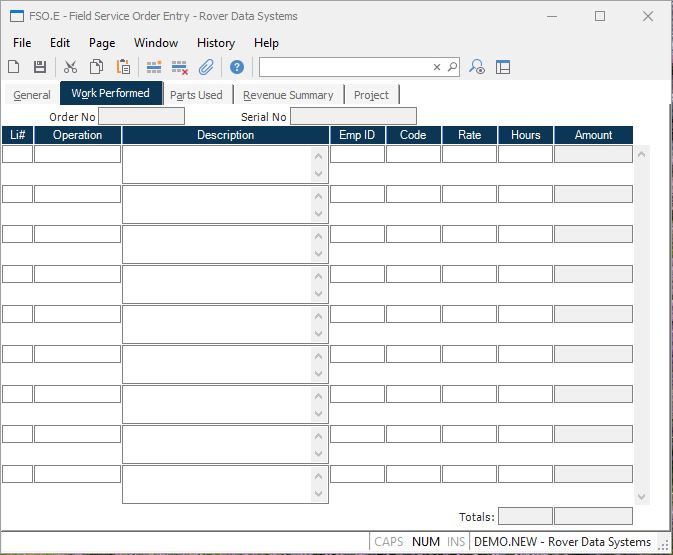Click the Paste clipboard icon
Viewport: 673px width, 555px height.
123,67
